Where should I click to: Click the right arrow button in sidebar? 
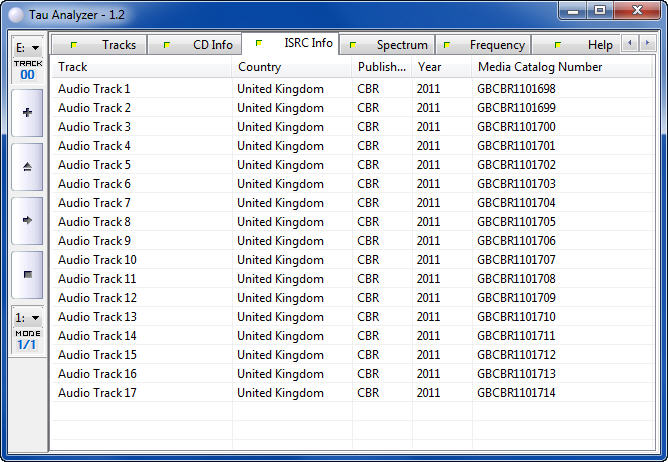27,220
